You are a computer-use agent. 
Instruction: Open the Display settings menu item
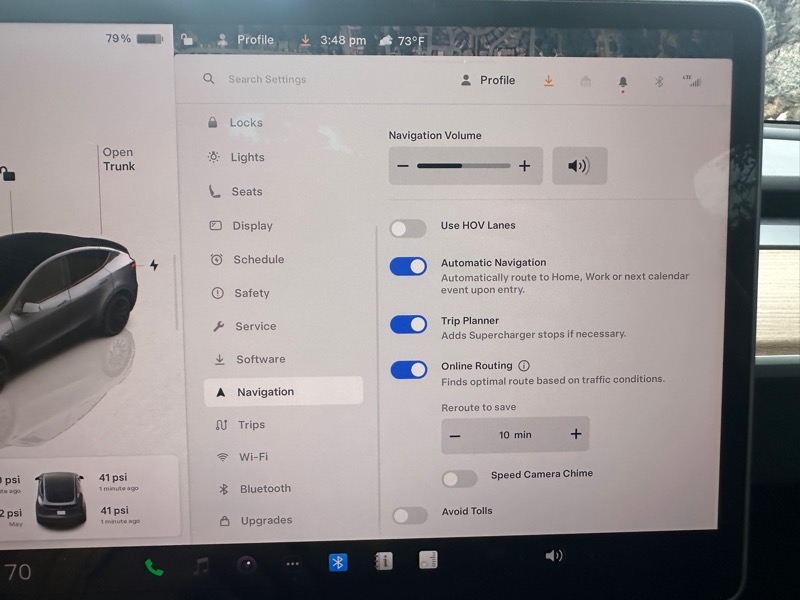[252, 226]
